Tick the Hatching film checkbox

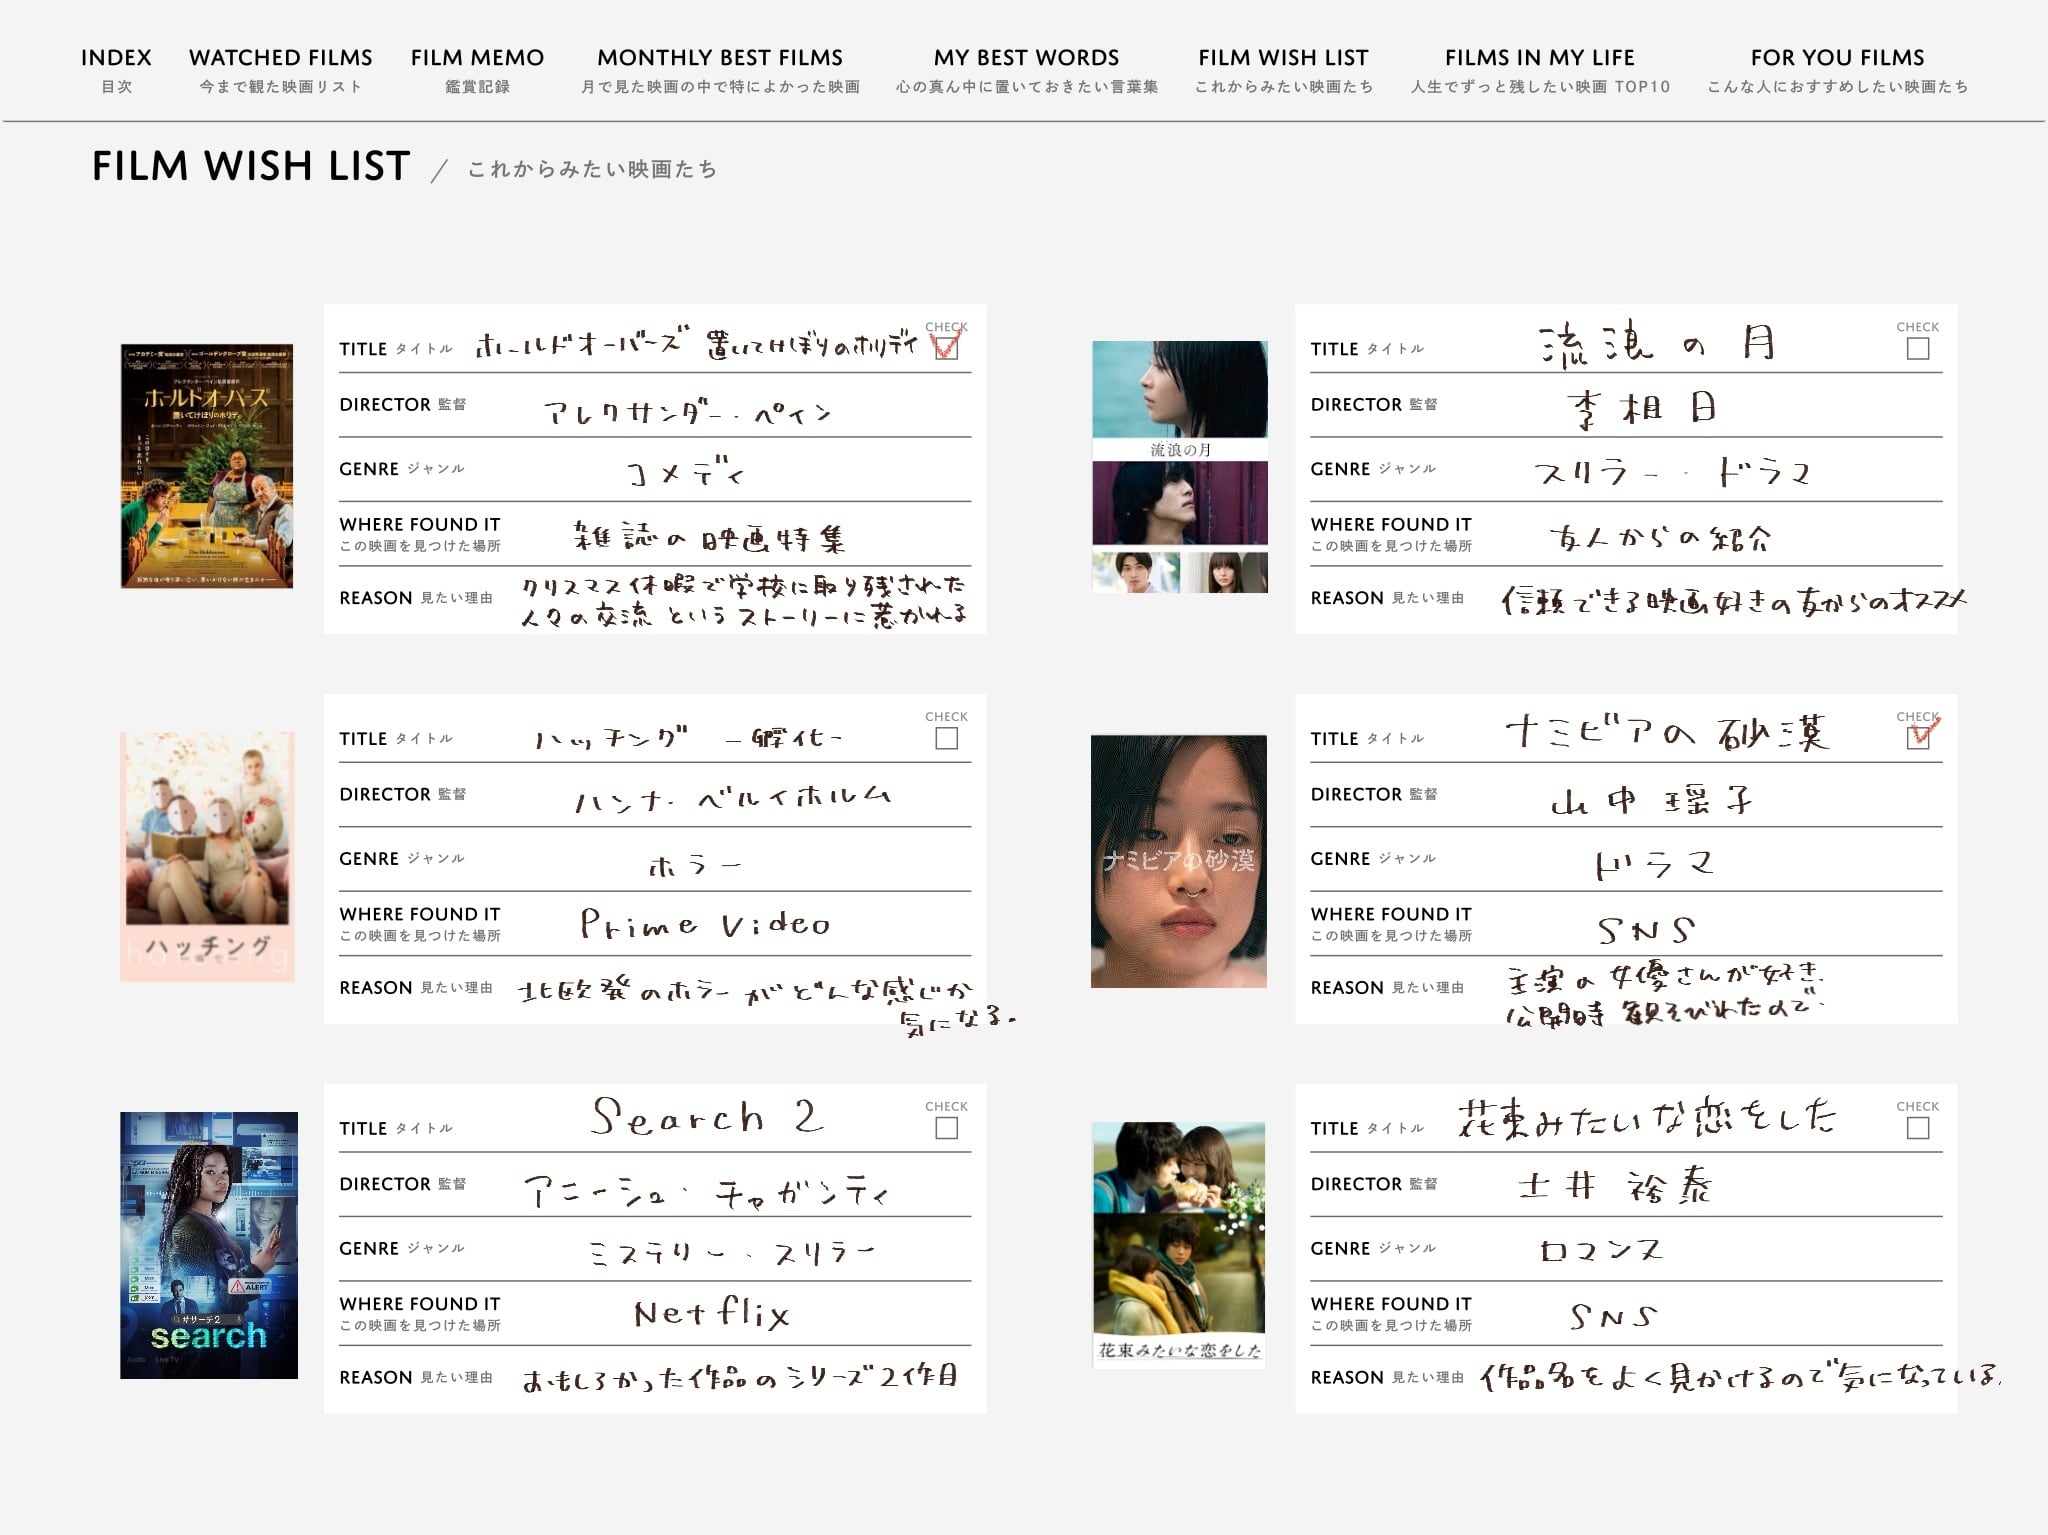point(946,738)
